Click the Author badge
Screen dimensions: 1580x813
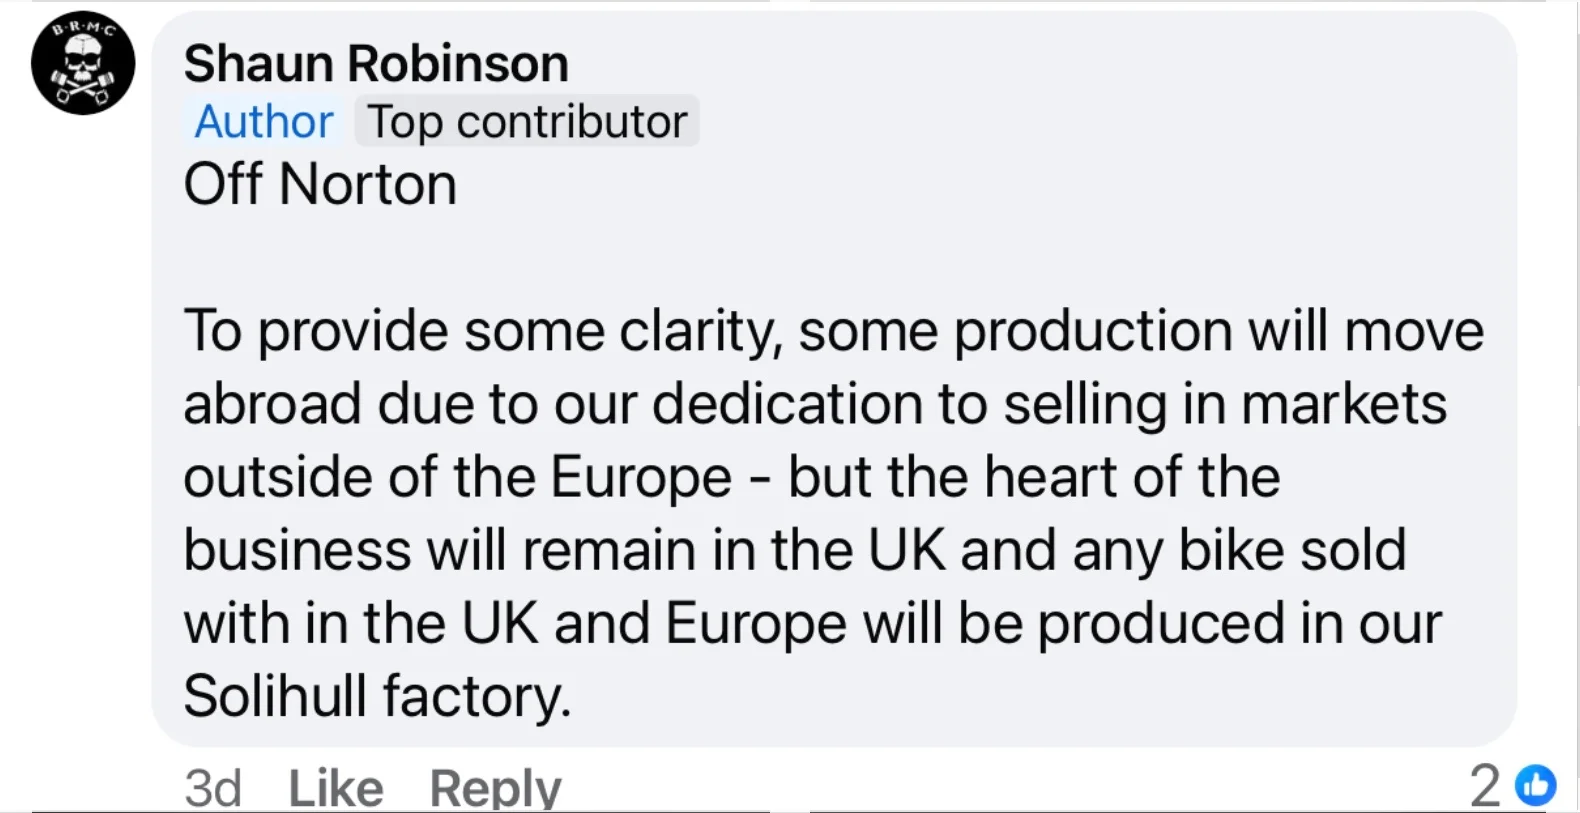point(264,122)
